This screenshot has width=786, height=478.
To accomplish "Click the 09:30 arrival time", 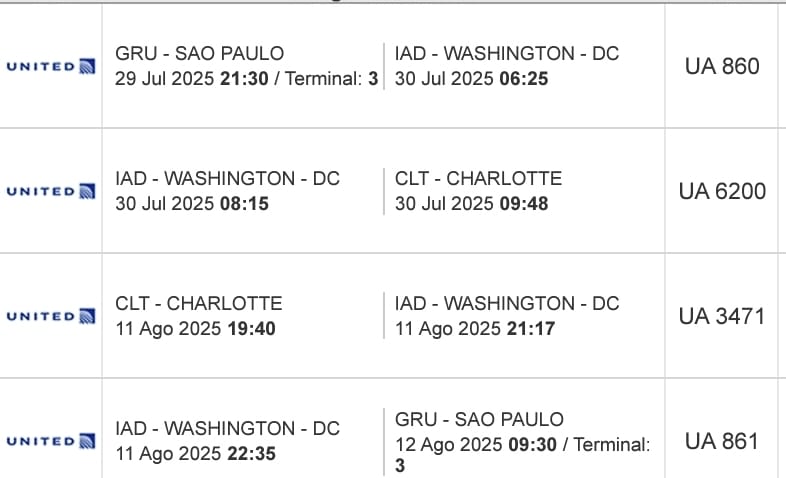I will (529, 444).
